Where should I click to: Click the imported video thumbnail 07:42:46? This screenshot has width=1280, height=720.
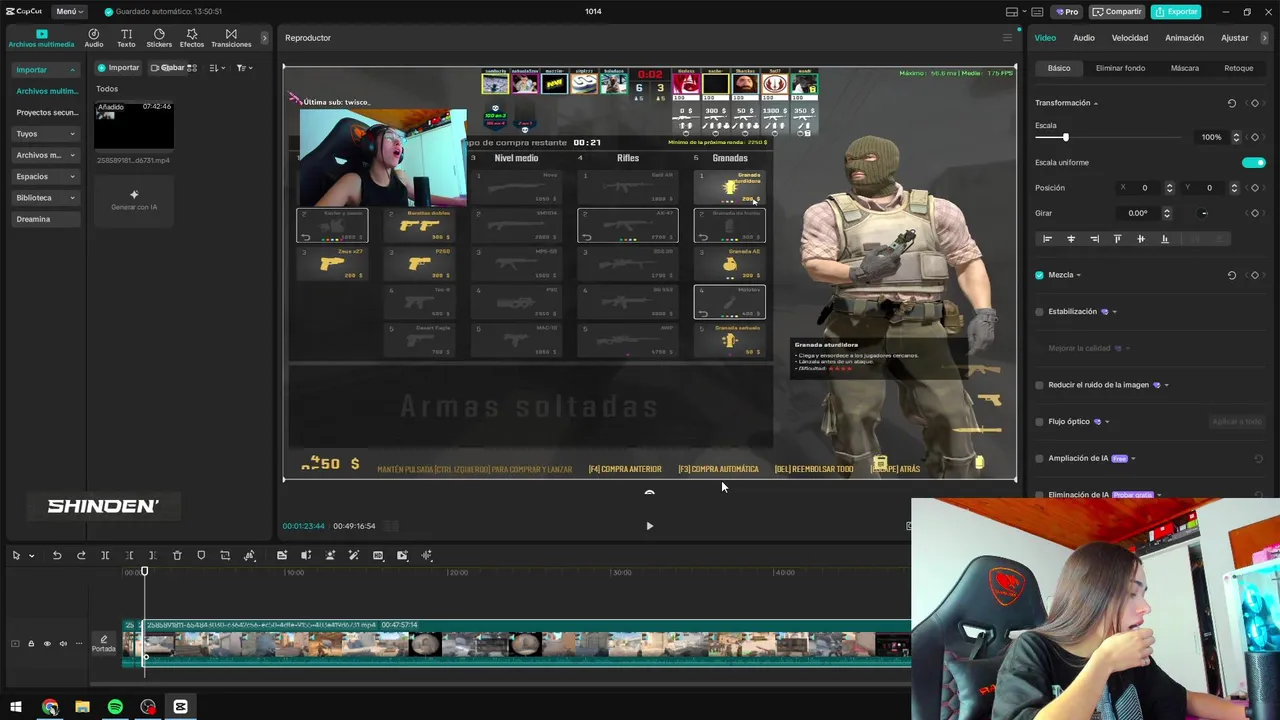tap(134, 125)
